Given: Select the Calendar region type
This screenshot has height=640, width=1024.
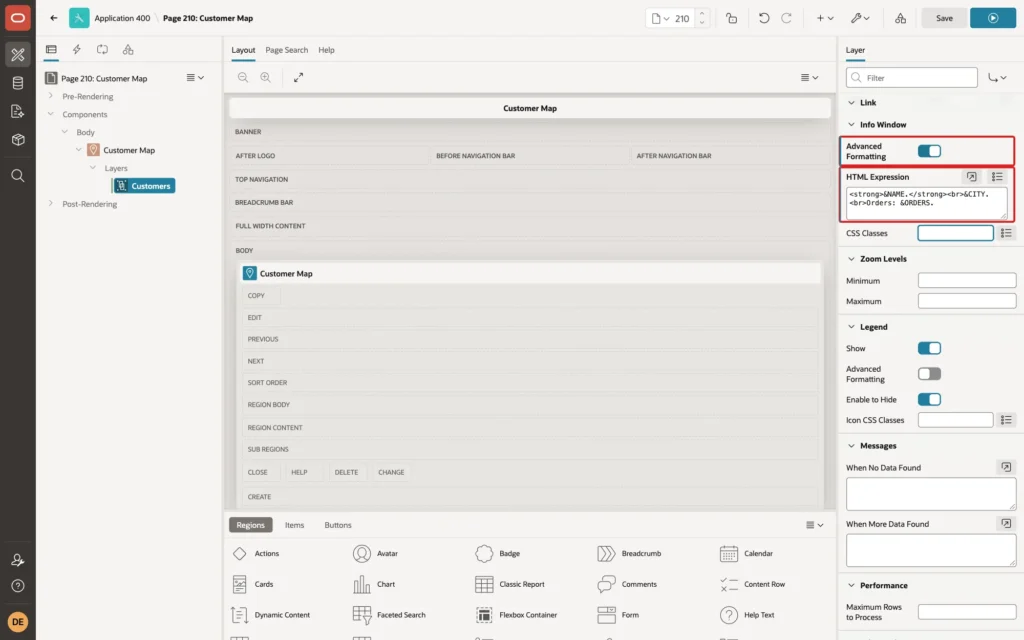Looking at the screenshot, I should point(746,554).
